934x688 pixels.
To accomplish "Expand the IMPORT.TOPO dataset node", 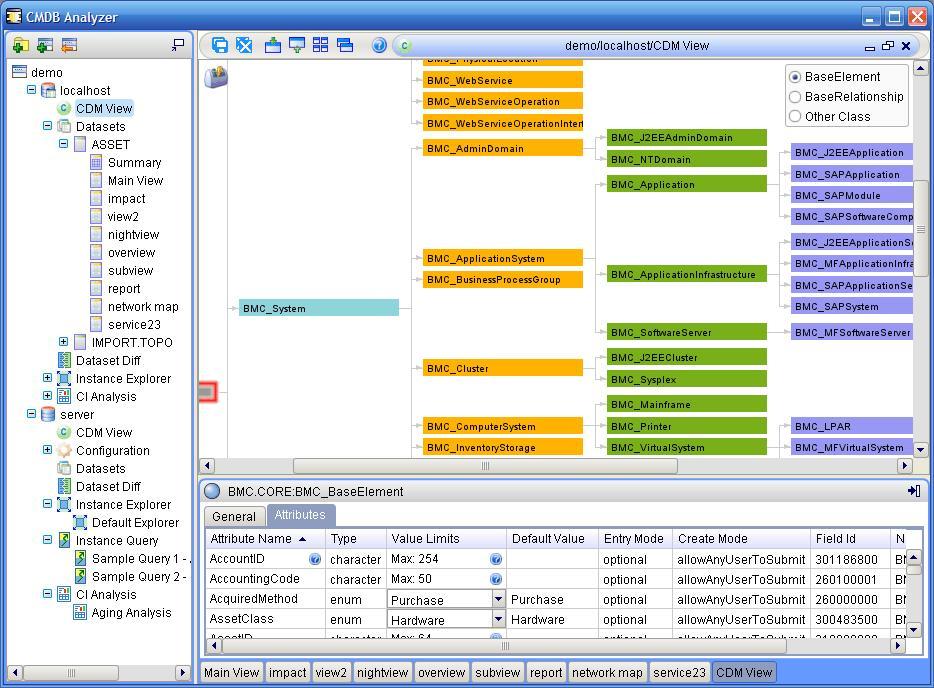I will pos(63,342).
